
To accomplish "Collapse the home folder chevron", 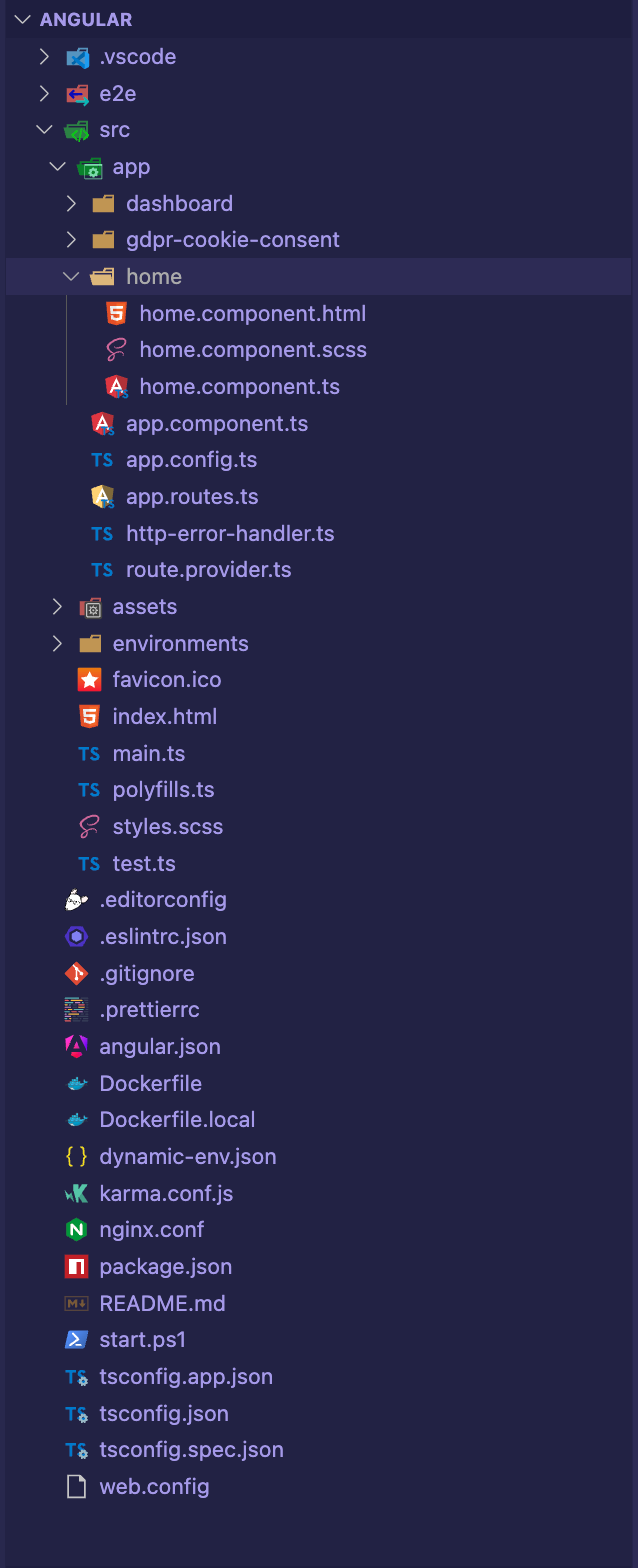I will click(69, 276).
